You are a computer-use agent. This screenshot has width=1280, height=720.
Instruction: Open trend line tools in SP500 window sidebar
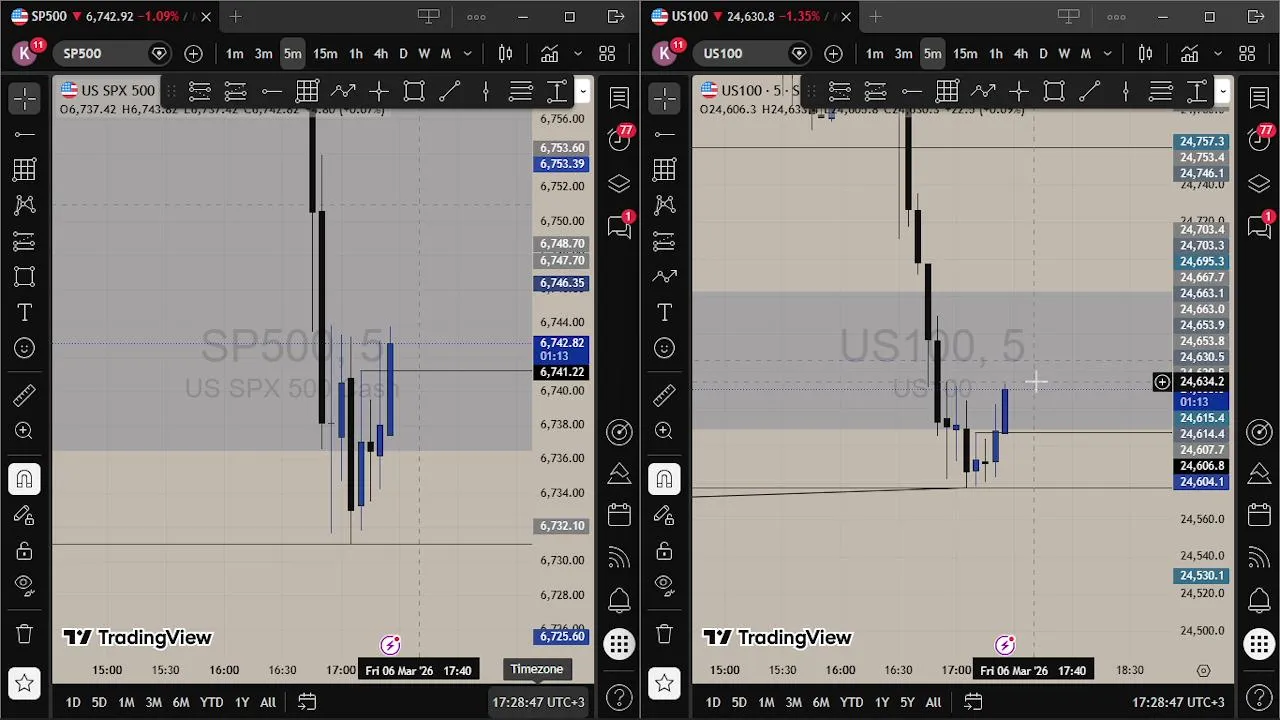[25, 134]
